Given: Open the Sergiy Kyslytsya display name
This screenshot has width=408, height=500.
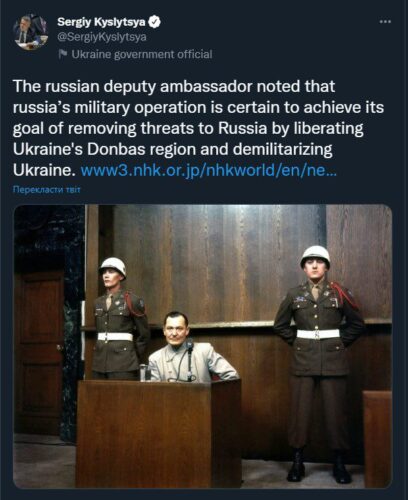Looking at the screenshot, I should coord(101,22).
